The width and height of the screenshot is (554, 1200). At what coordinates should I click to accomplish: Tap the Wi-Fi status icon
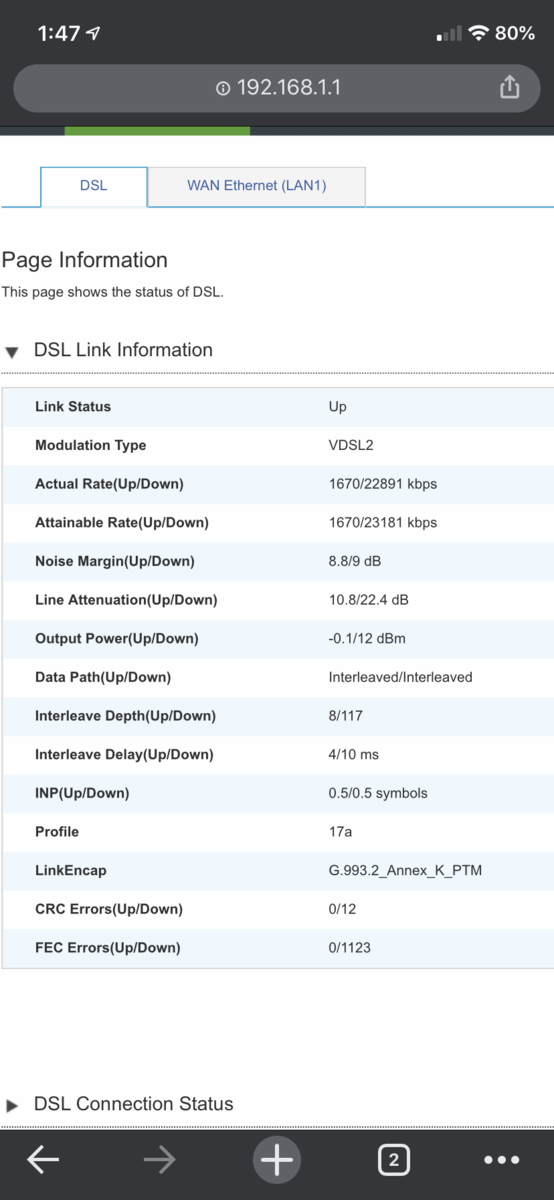[478, 33]
